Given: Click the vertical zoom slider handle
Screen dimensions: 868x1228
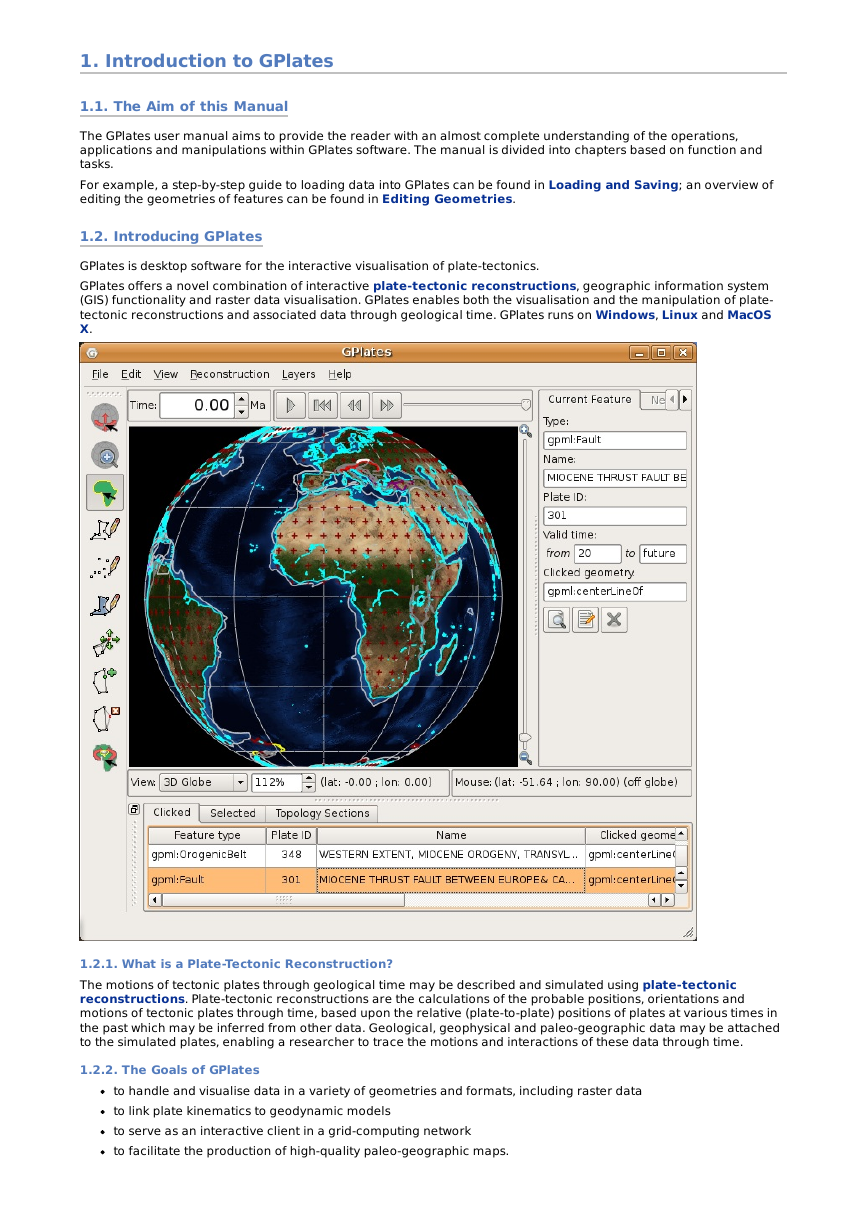Looking at the screenshot, I should pos(525,738).
